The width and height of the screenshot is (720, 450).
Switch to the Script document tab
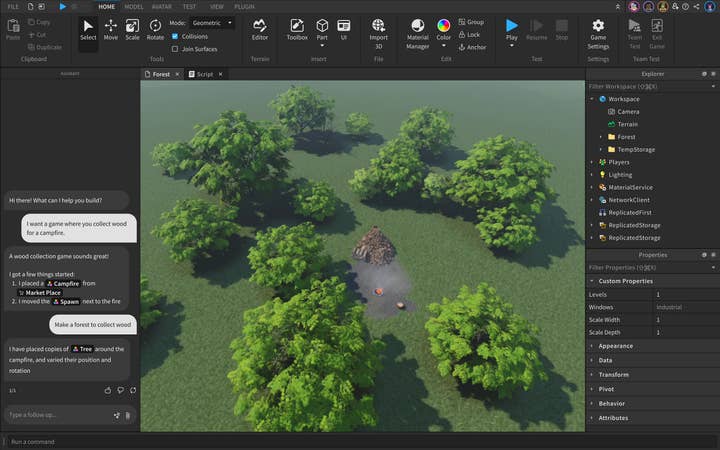pyautogui.click(x=205, y=74)
